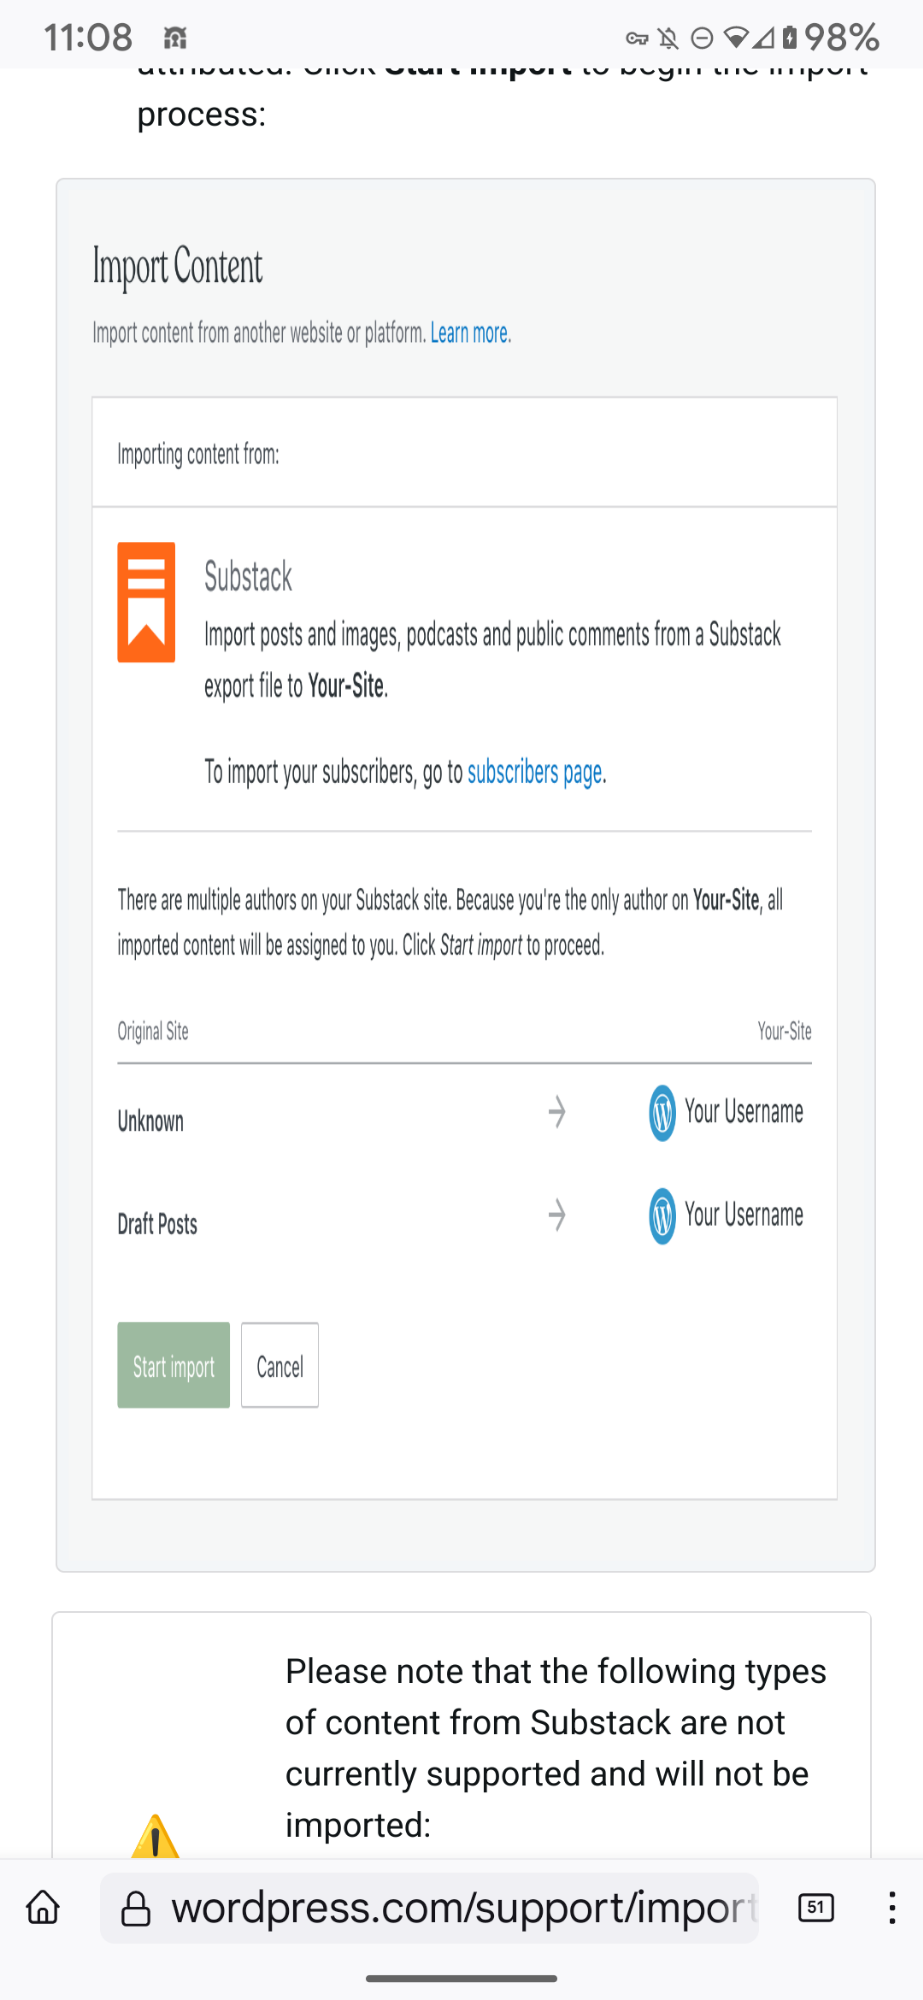The width and height of the screenshot is (923, 2000).
Task: Select Your Username for Draft Posts
Action: click(744, 1215)
